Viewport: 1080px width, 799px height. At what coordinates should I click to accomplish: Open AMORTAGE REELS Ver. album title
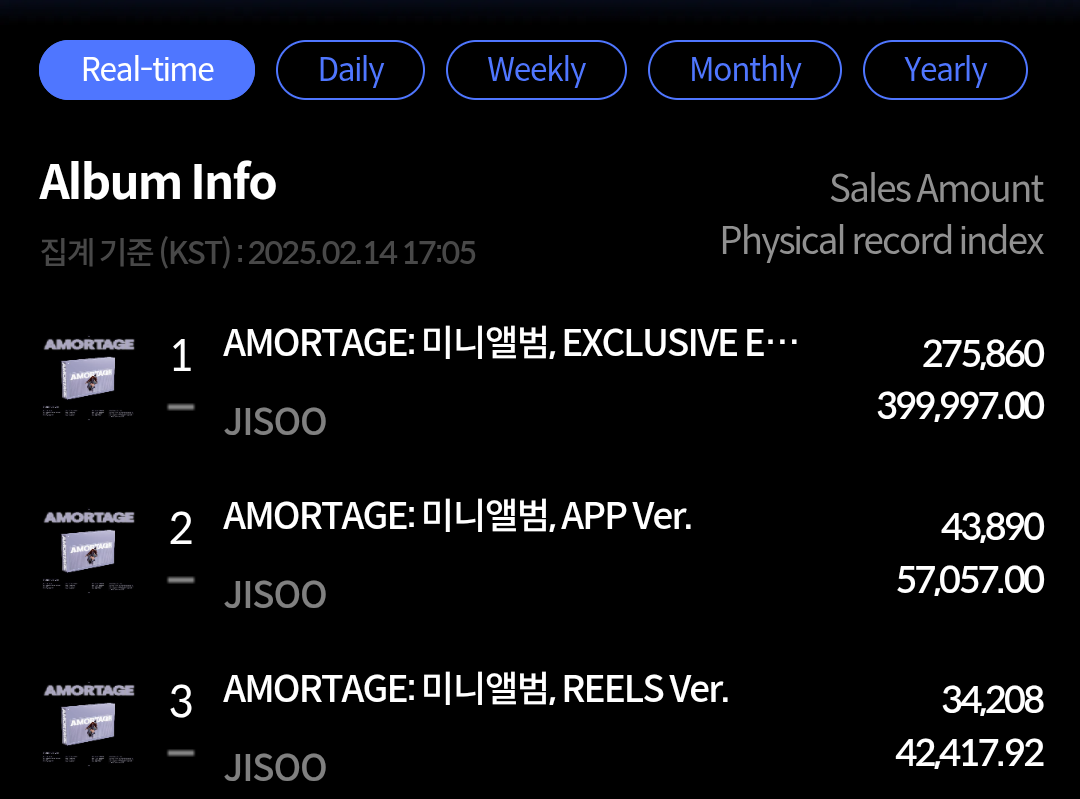475,689
